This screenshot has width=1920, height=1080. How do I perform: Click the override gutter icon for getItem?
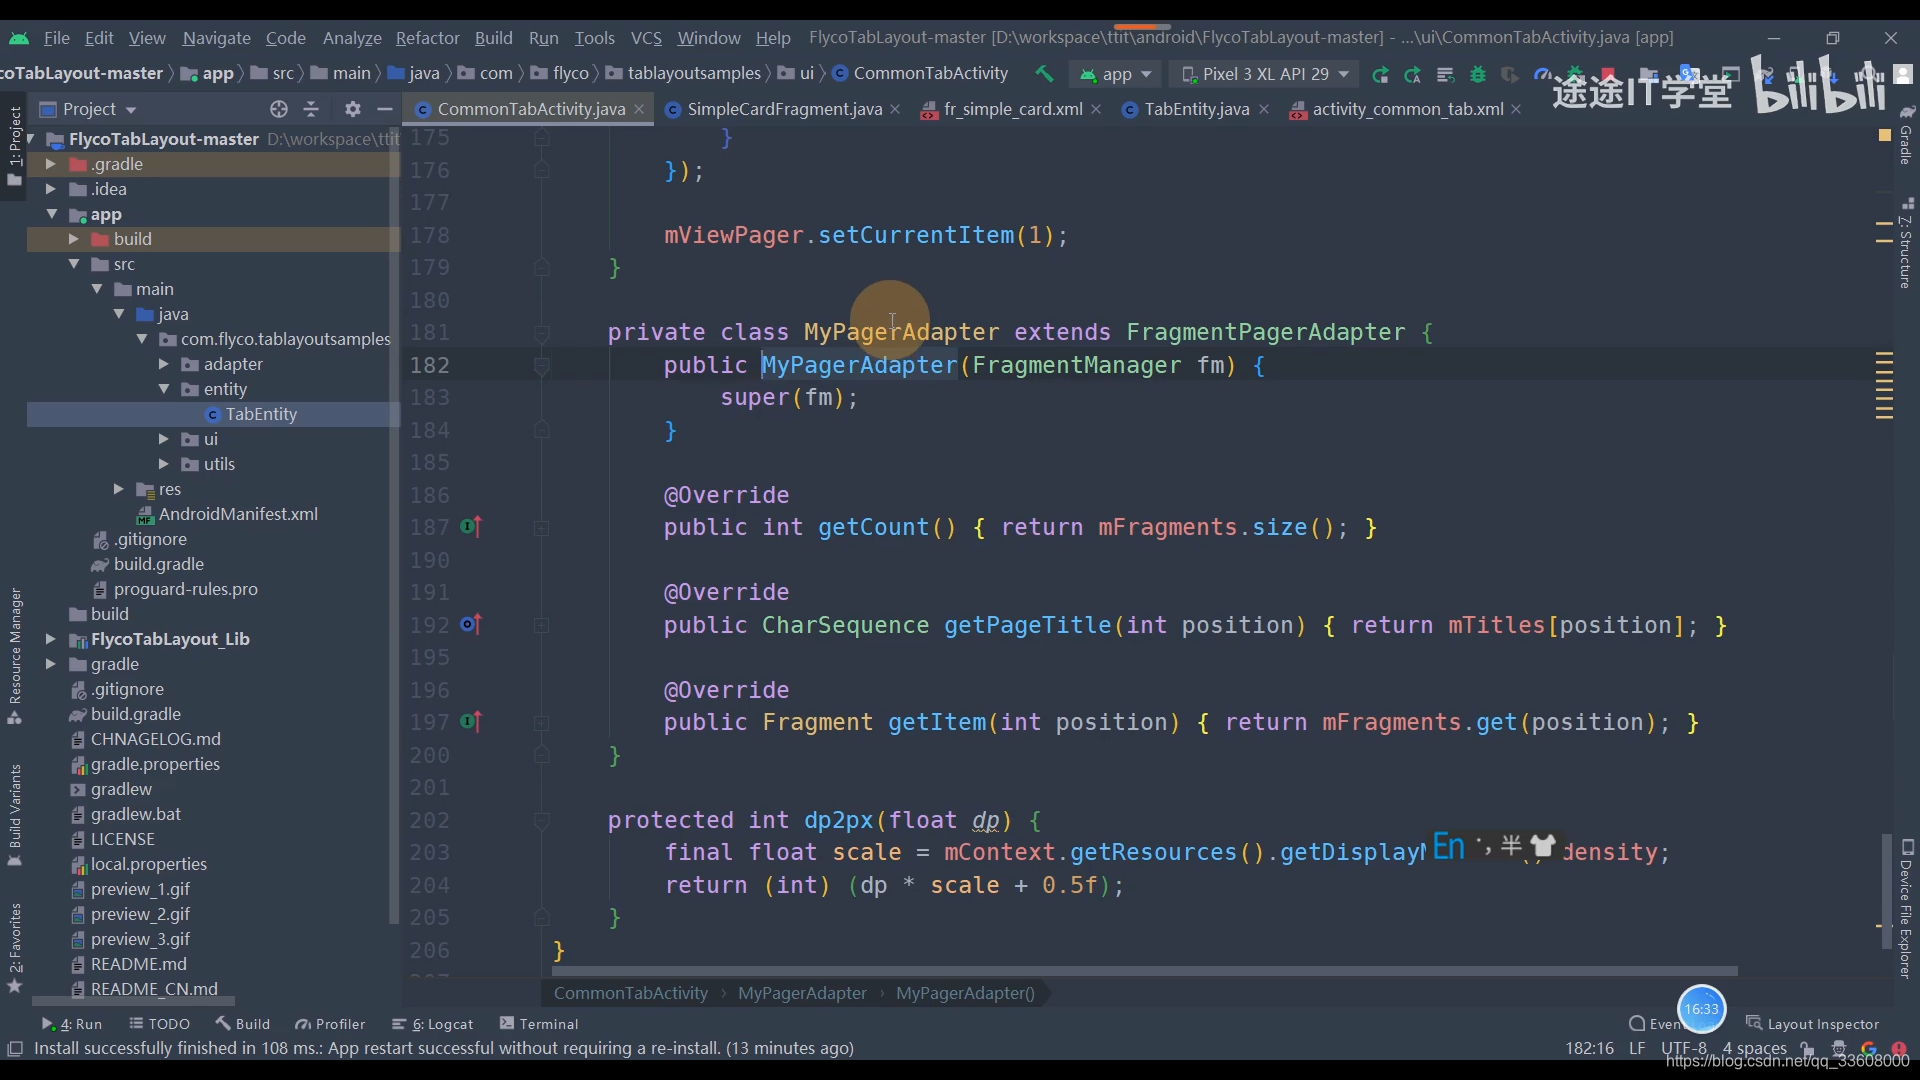471,721
